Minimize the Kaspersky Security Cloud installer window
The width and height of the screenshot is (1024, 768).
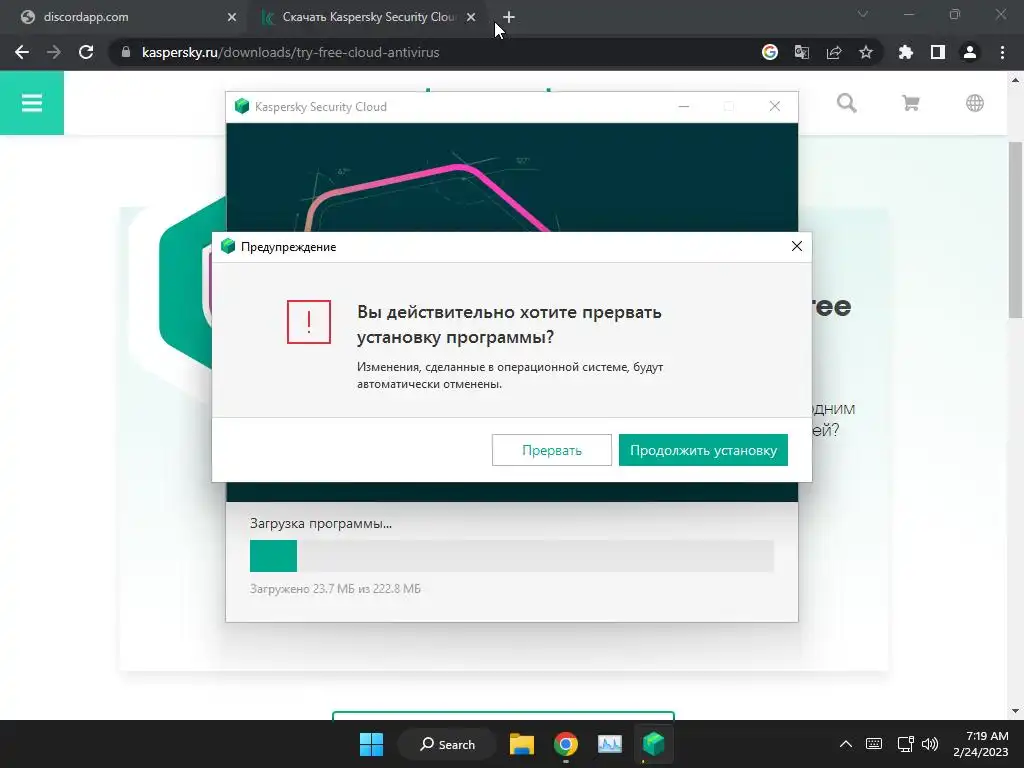click(x=684, y=106)
